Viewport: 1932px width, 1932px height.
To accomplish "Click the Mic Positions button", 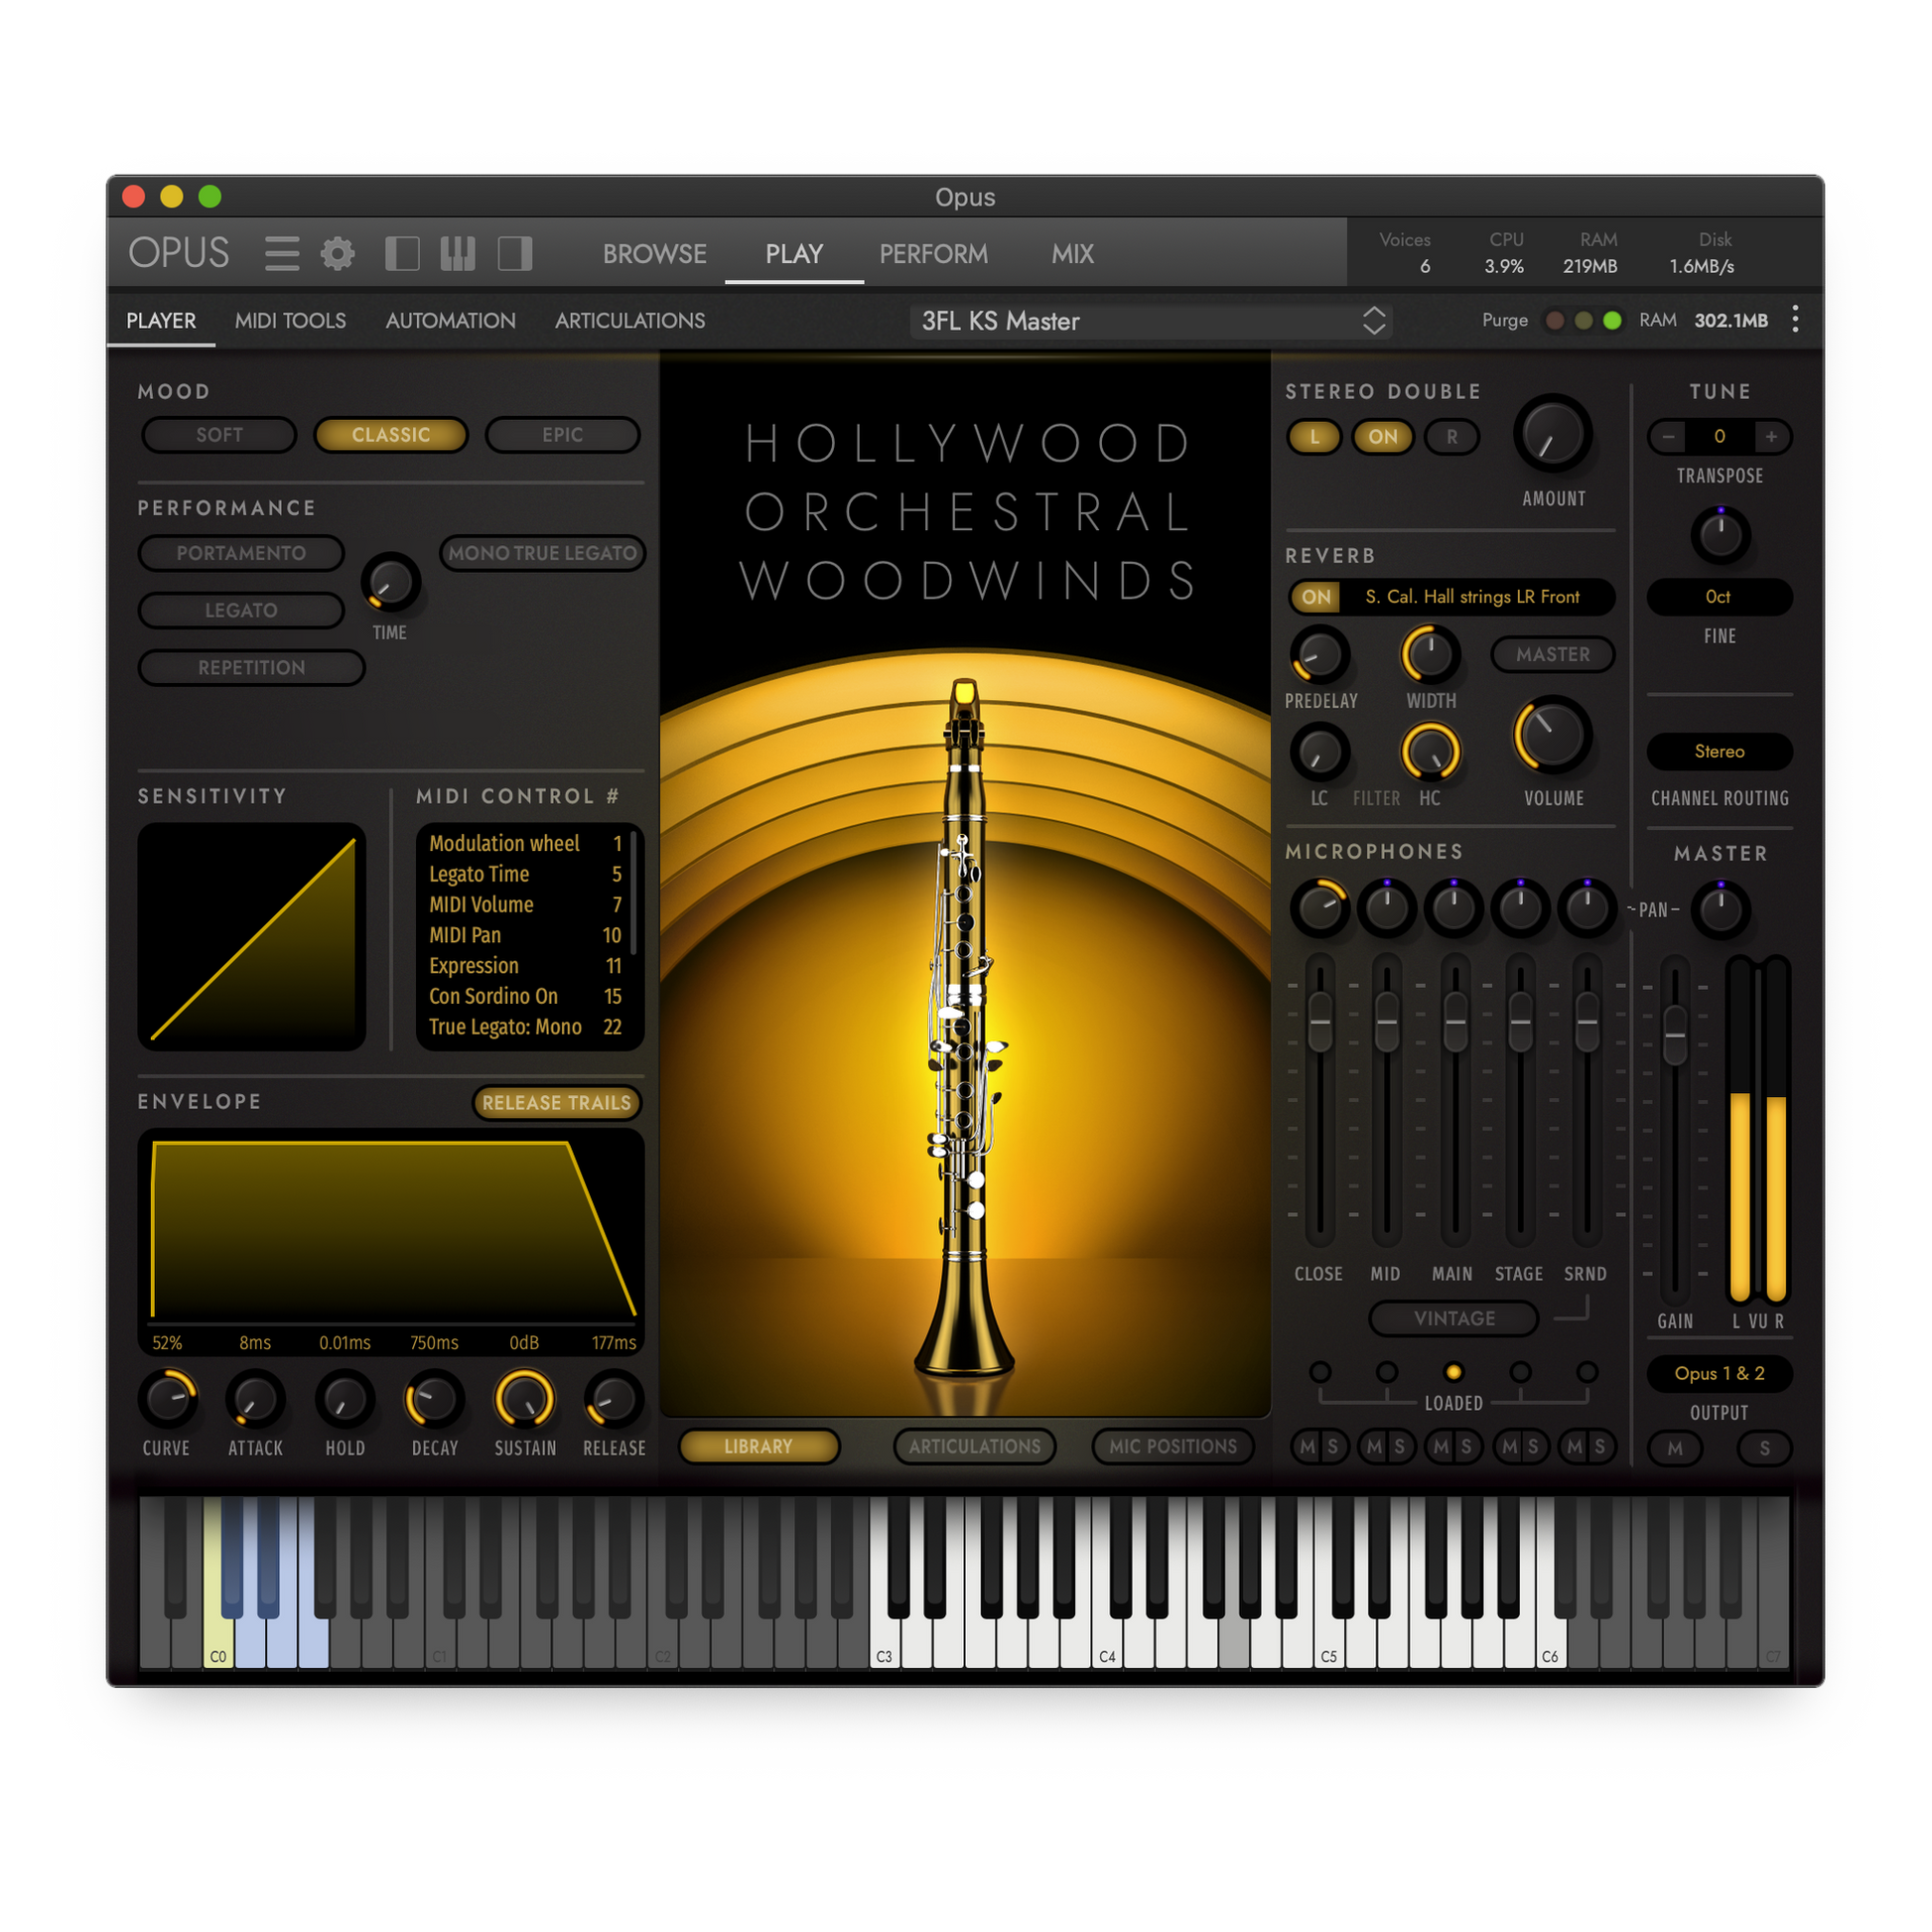I will [1173, 1446].
